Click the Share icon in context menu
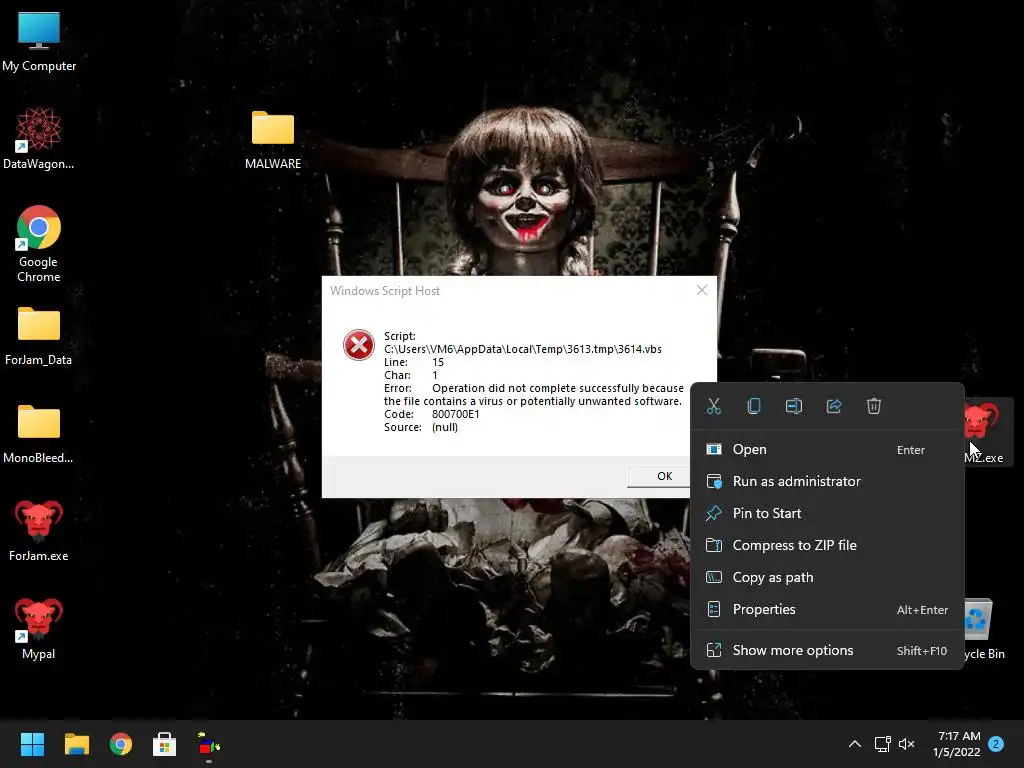The image size is (1024, 768). point(834,406)
